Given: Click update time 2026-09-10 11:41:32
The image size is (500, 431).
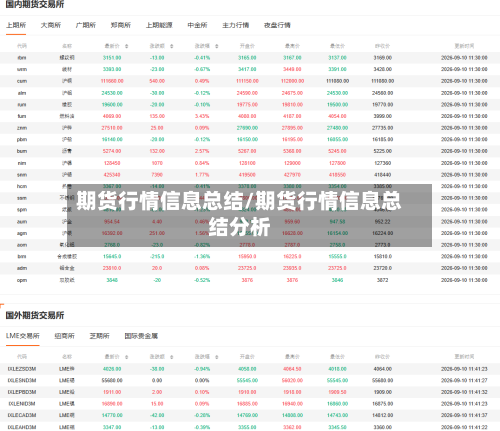Looking at the screenshot, I should pos(464,392).
